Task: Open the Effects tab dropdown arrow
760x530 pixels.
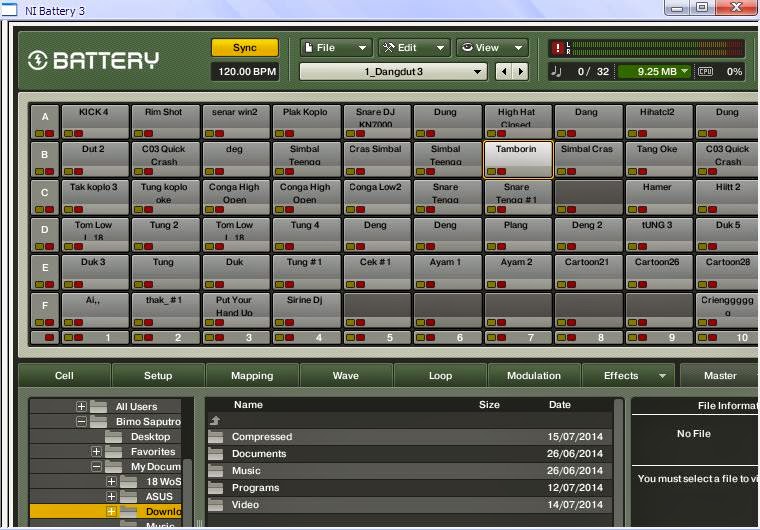Action: click(x=662, y=376)
